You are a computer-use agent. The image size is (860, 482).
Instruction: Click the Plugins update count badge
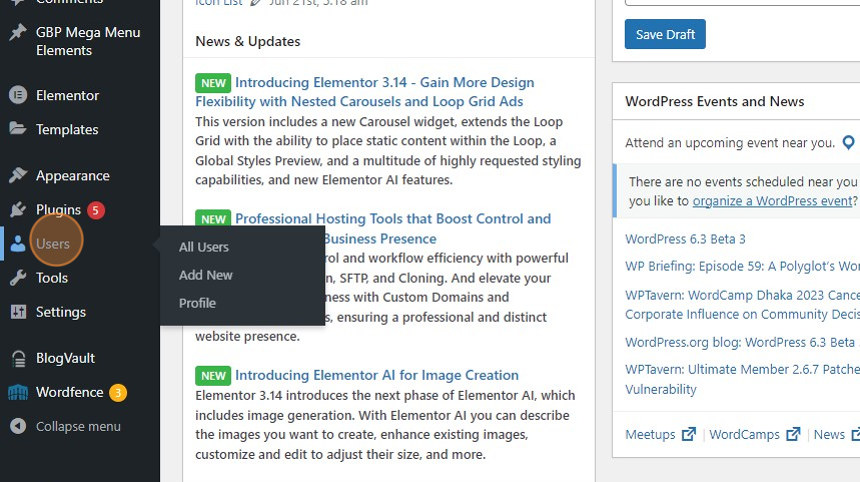(x=95, y=210)
